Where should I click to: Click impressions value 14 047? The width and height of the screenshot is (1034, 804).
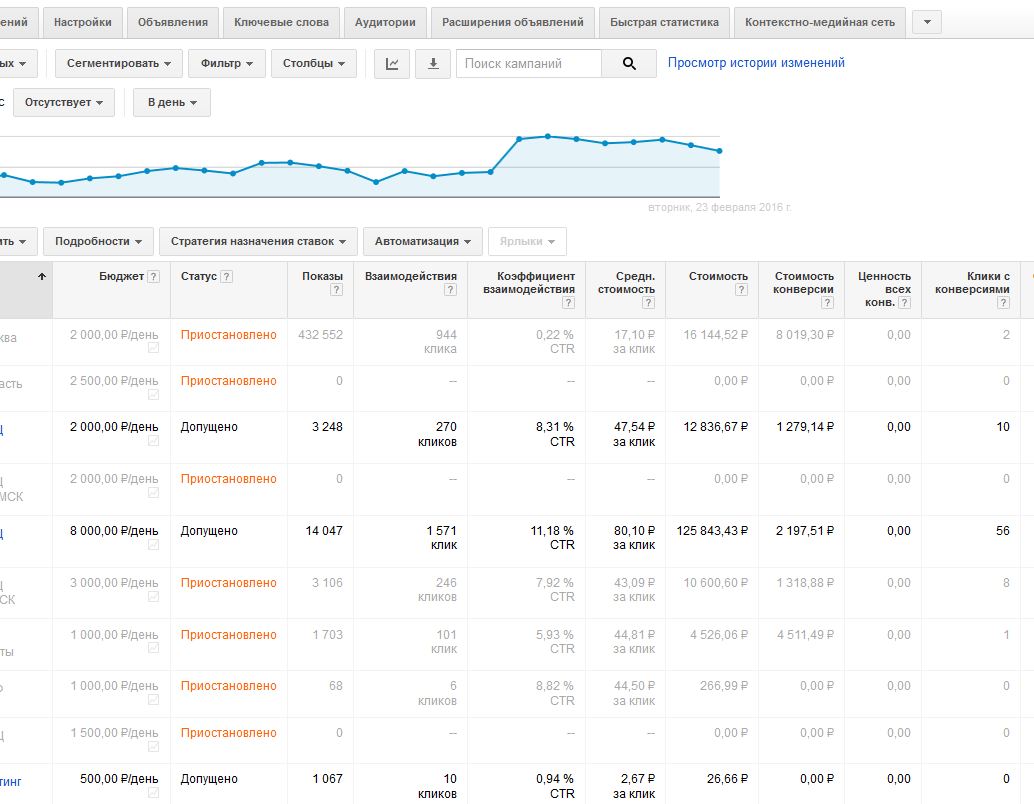[x=324, y=531]
